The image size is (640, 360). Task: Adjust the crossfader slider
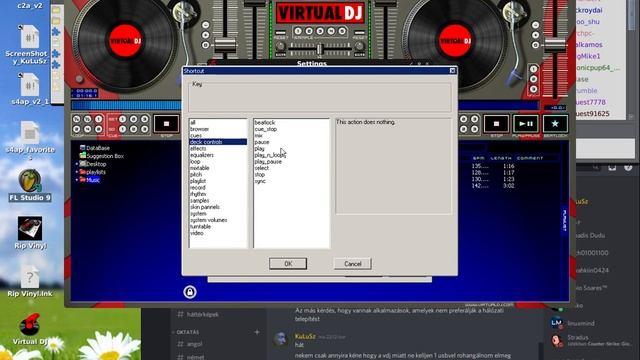[x=320, y=50]
